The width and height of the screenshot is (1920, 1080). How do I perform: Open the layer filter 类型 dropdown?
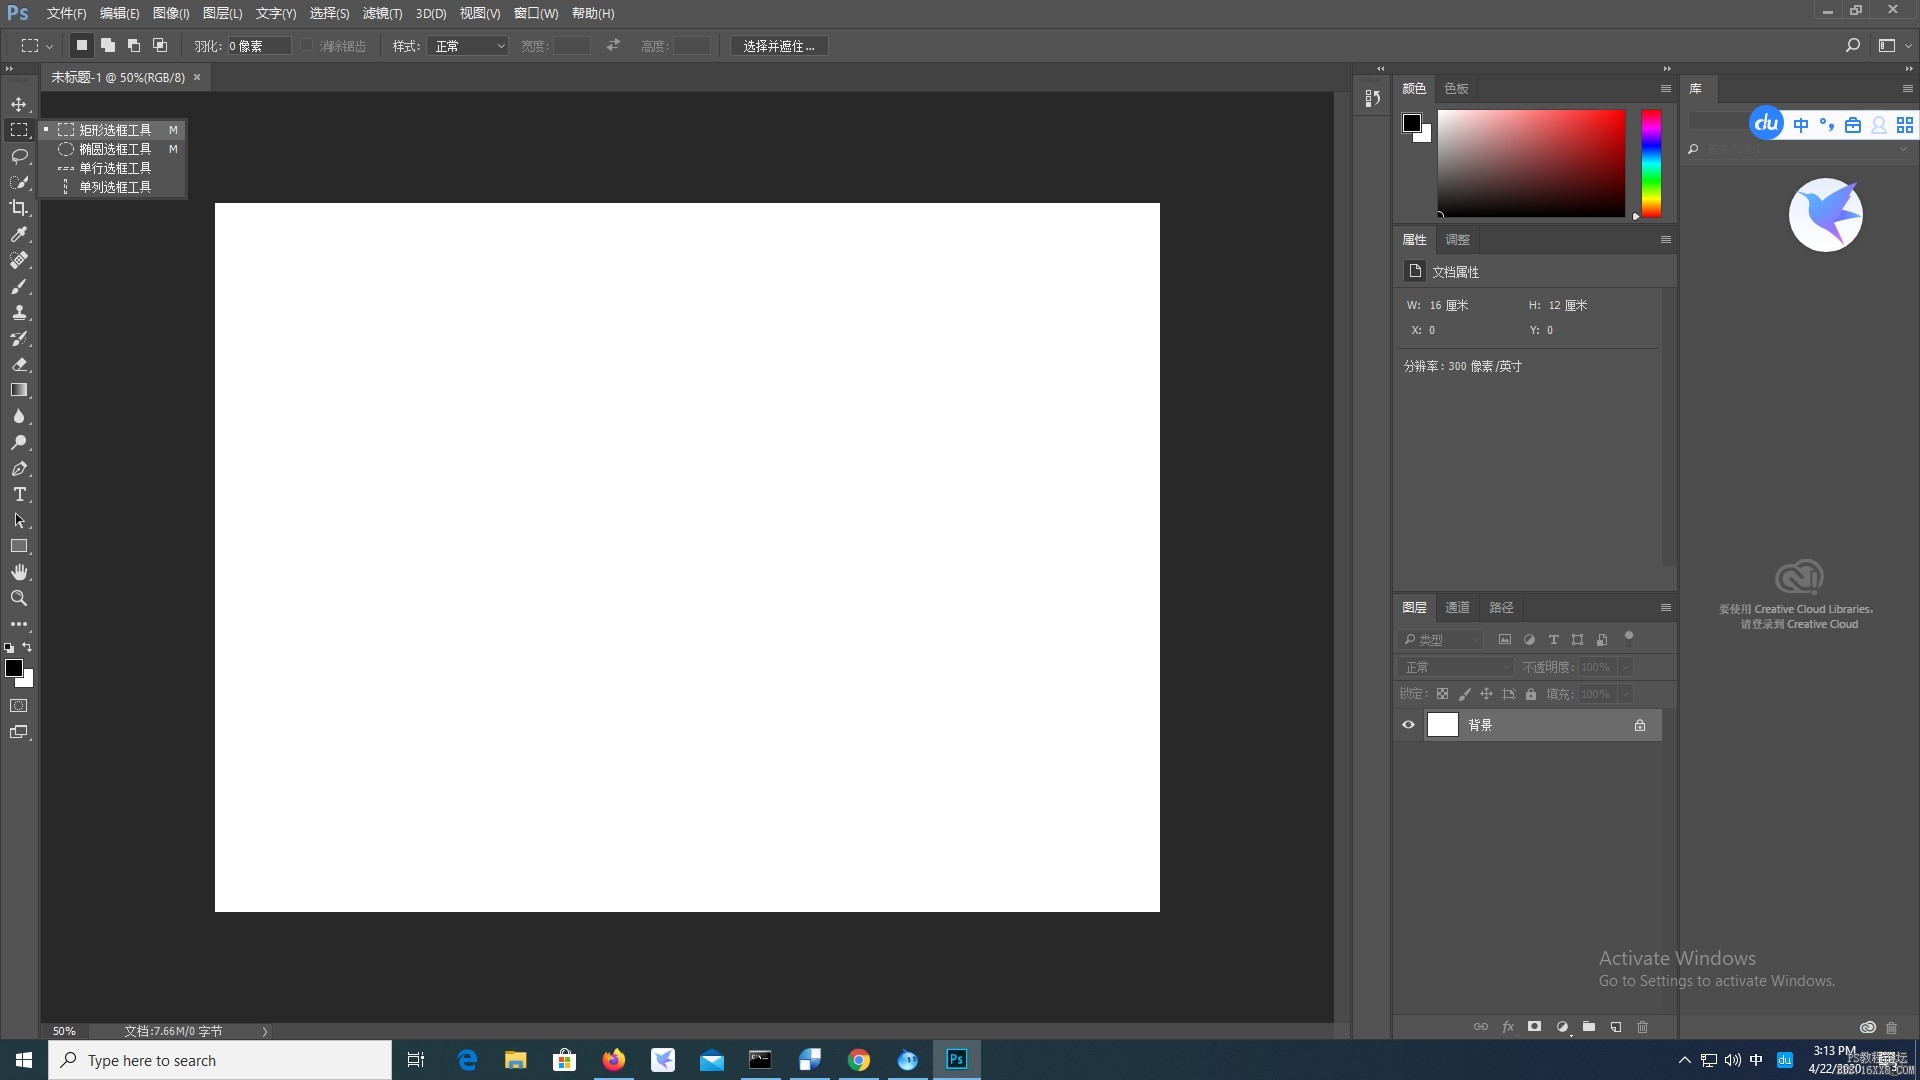[x=1440, y=640]
